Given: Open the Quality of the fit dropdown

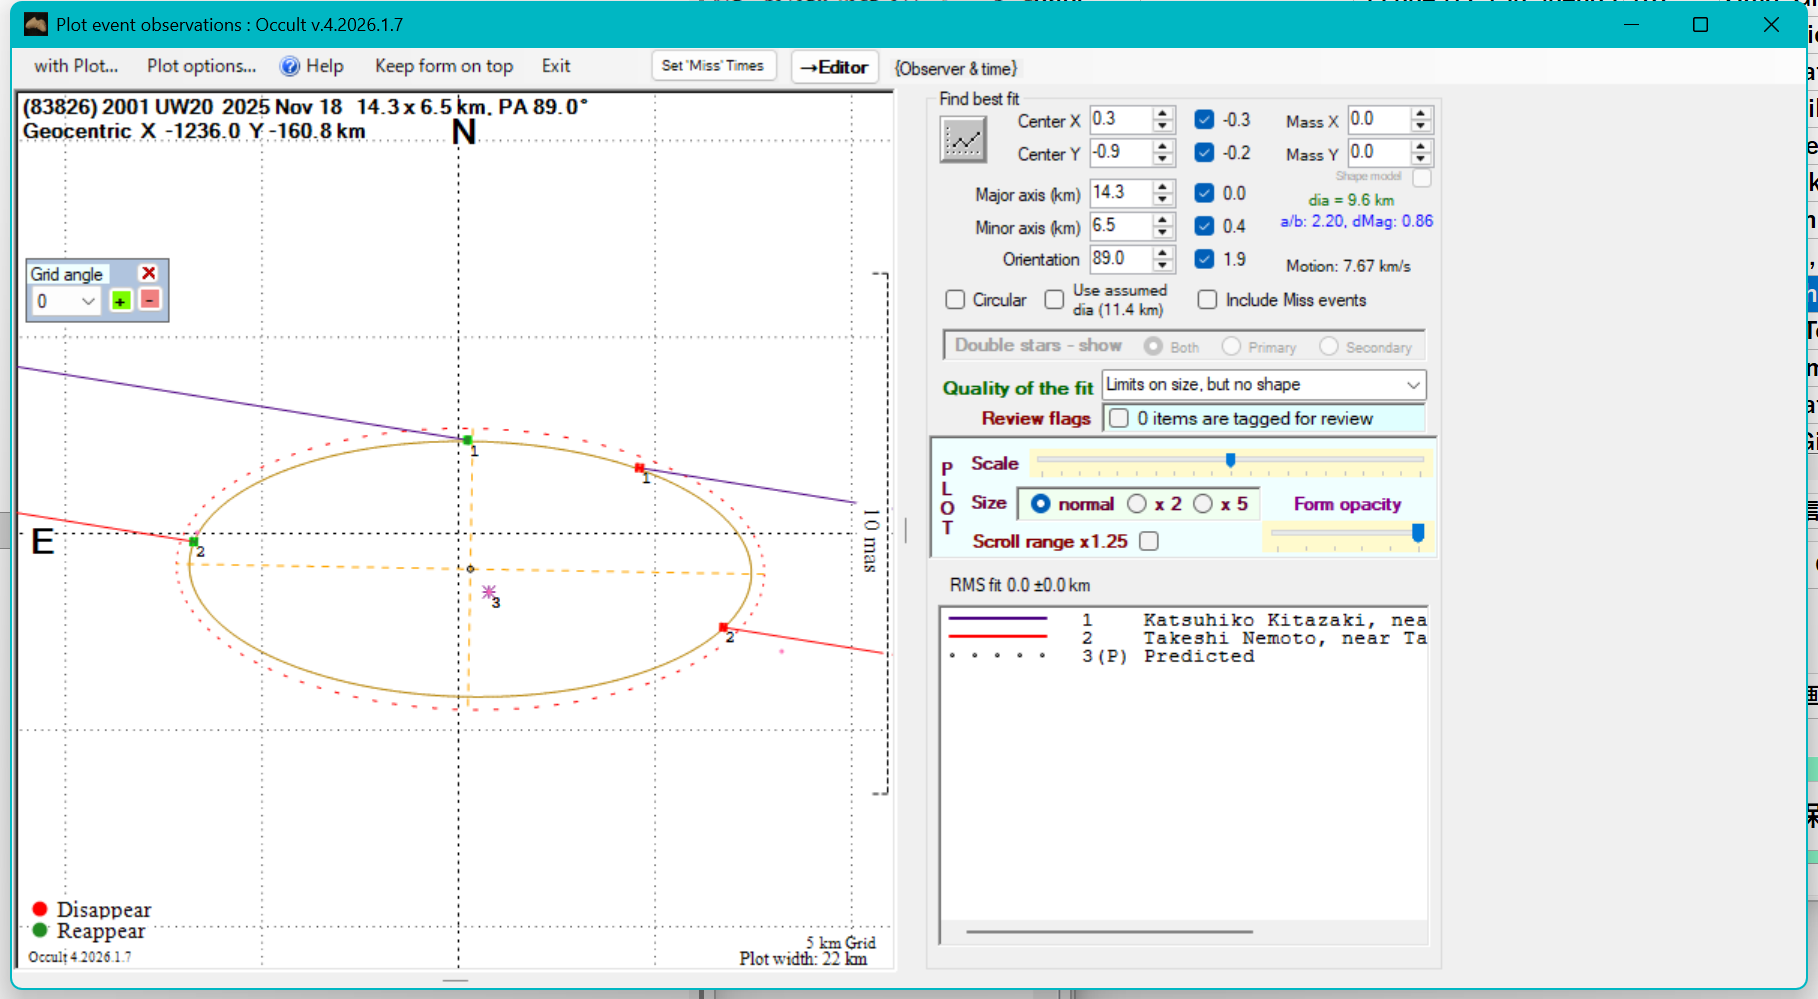Looking at the screenshot, I should [x=1412, y=385].
